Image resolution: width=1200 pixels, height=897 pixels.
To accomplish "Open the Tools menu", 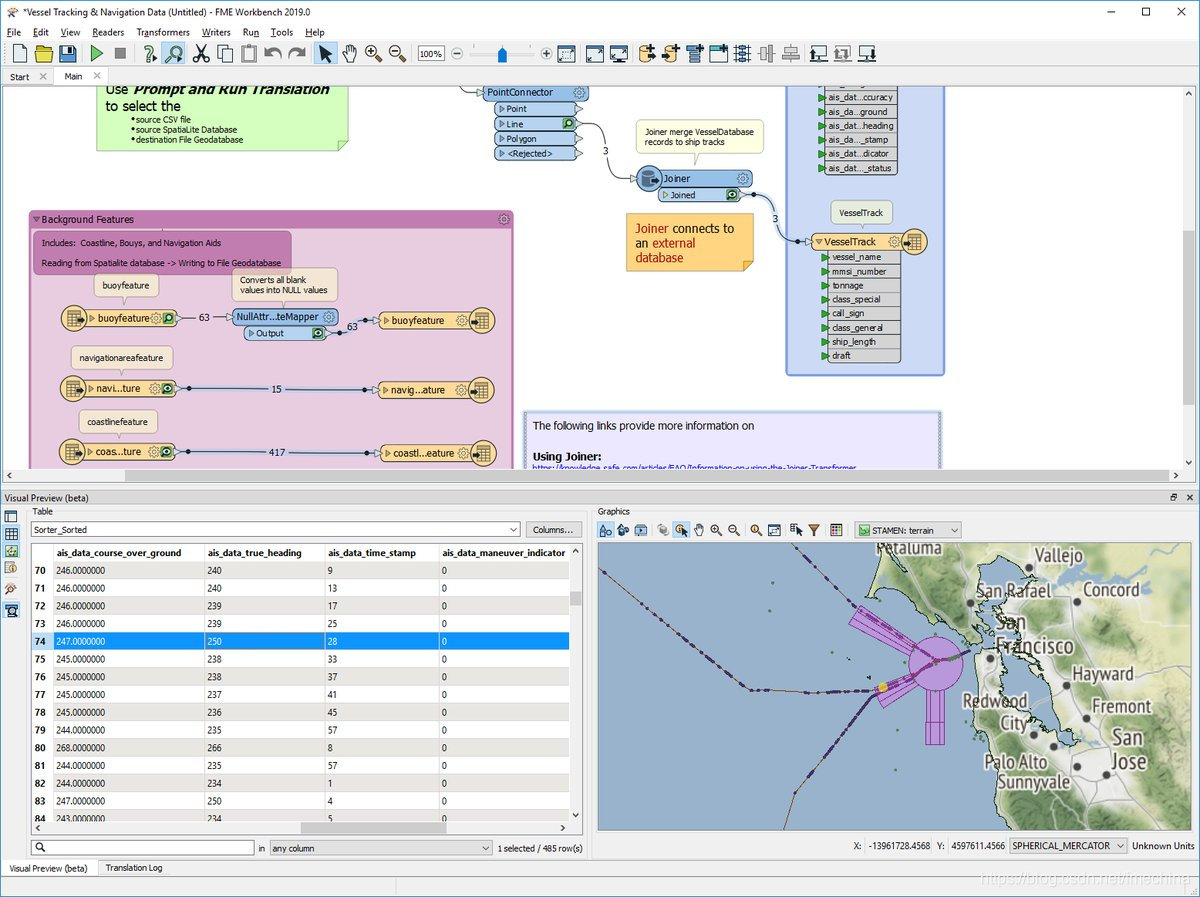I will coord(282,32).
